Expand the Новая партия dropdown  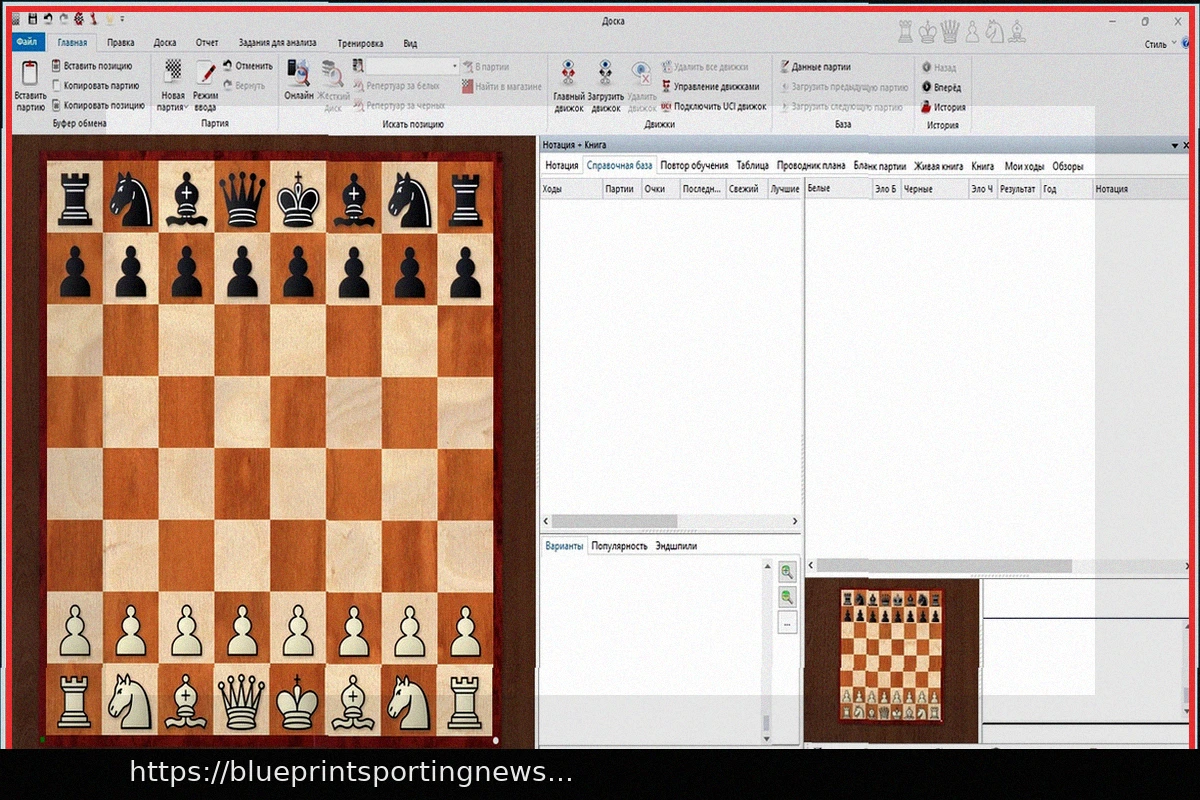(x=173, y=106)
